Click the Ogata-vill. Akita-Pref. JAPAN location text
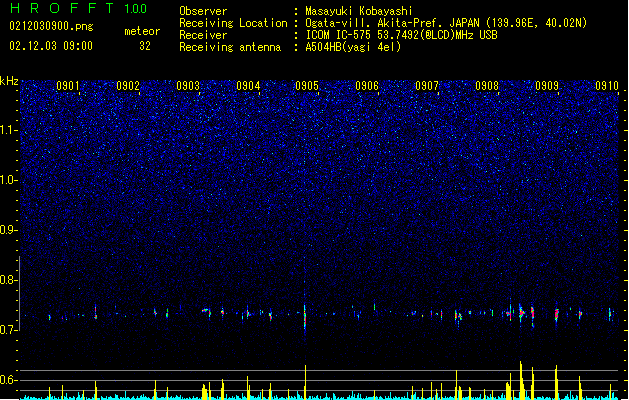The image size is (629, 400). point(392,23)
